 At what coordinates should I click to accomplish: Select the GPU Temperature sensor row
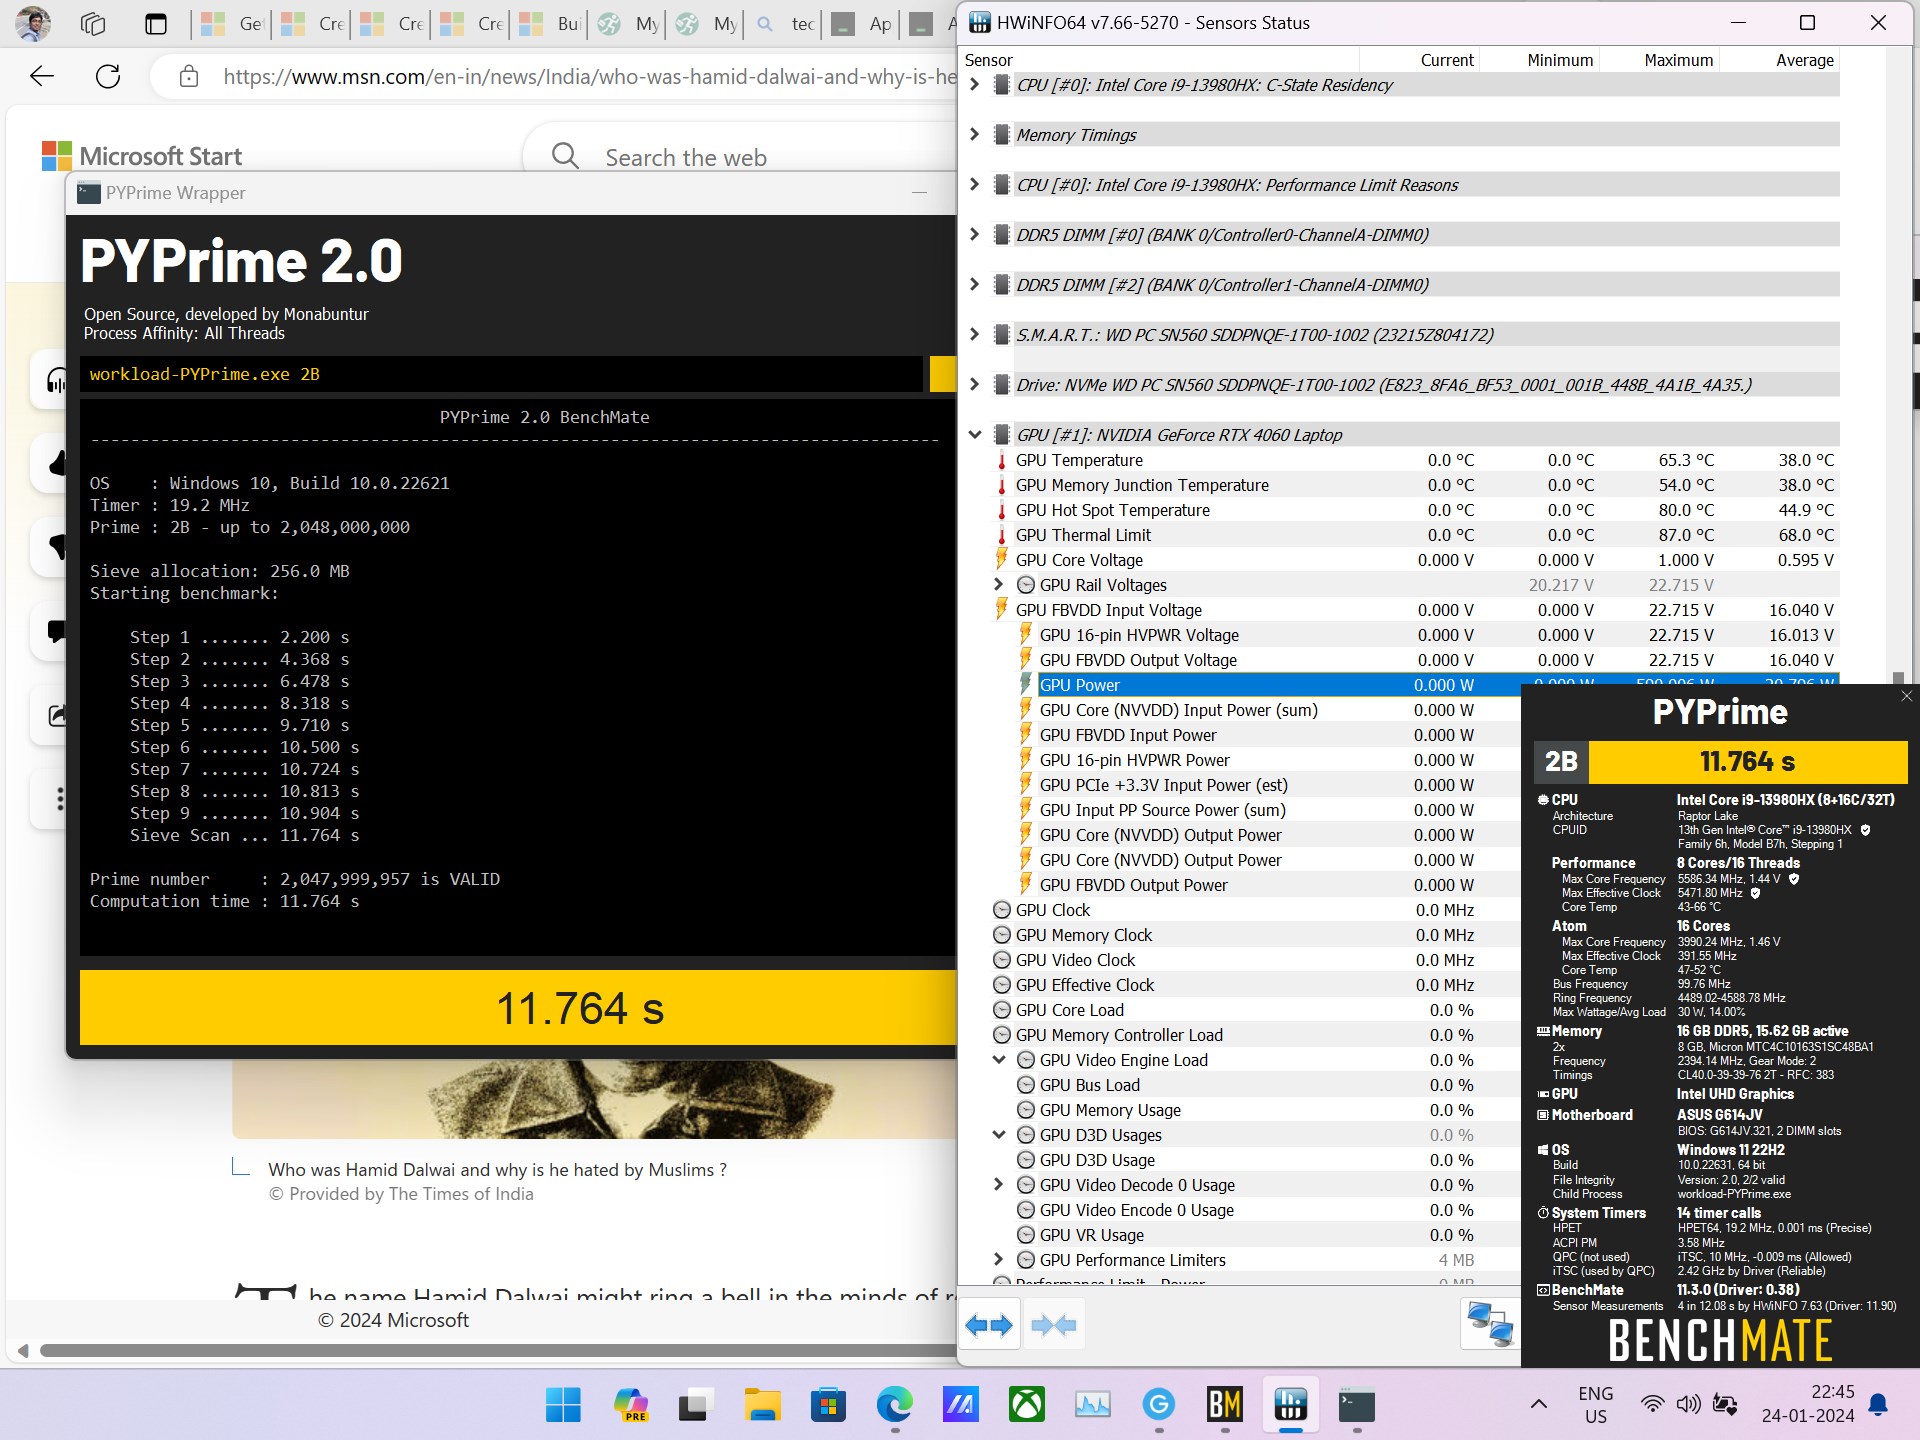[1414, 460]
